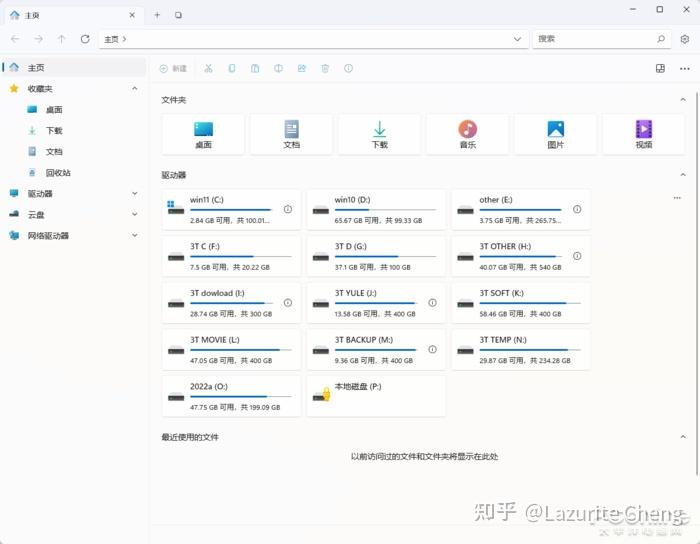This screenshot has width=700, height=544.
Task: Open the 3T TEMP (N:) drive
Action: (521, 349)
